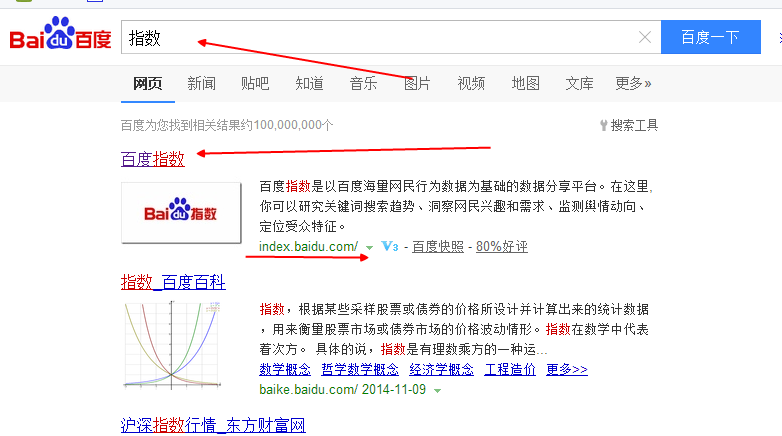782x436 pixels.
Task: Click the 百度一下 search button
Action: point(711,37)
